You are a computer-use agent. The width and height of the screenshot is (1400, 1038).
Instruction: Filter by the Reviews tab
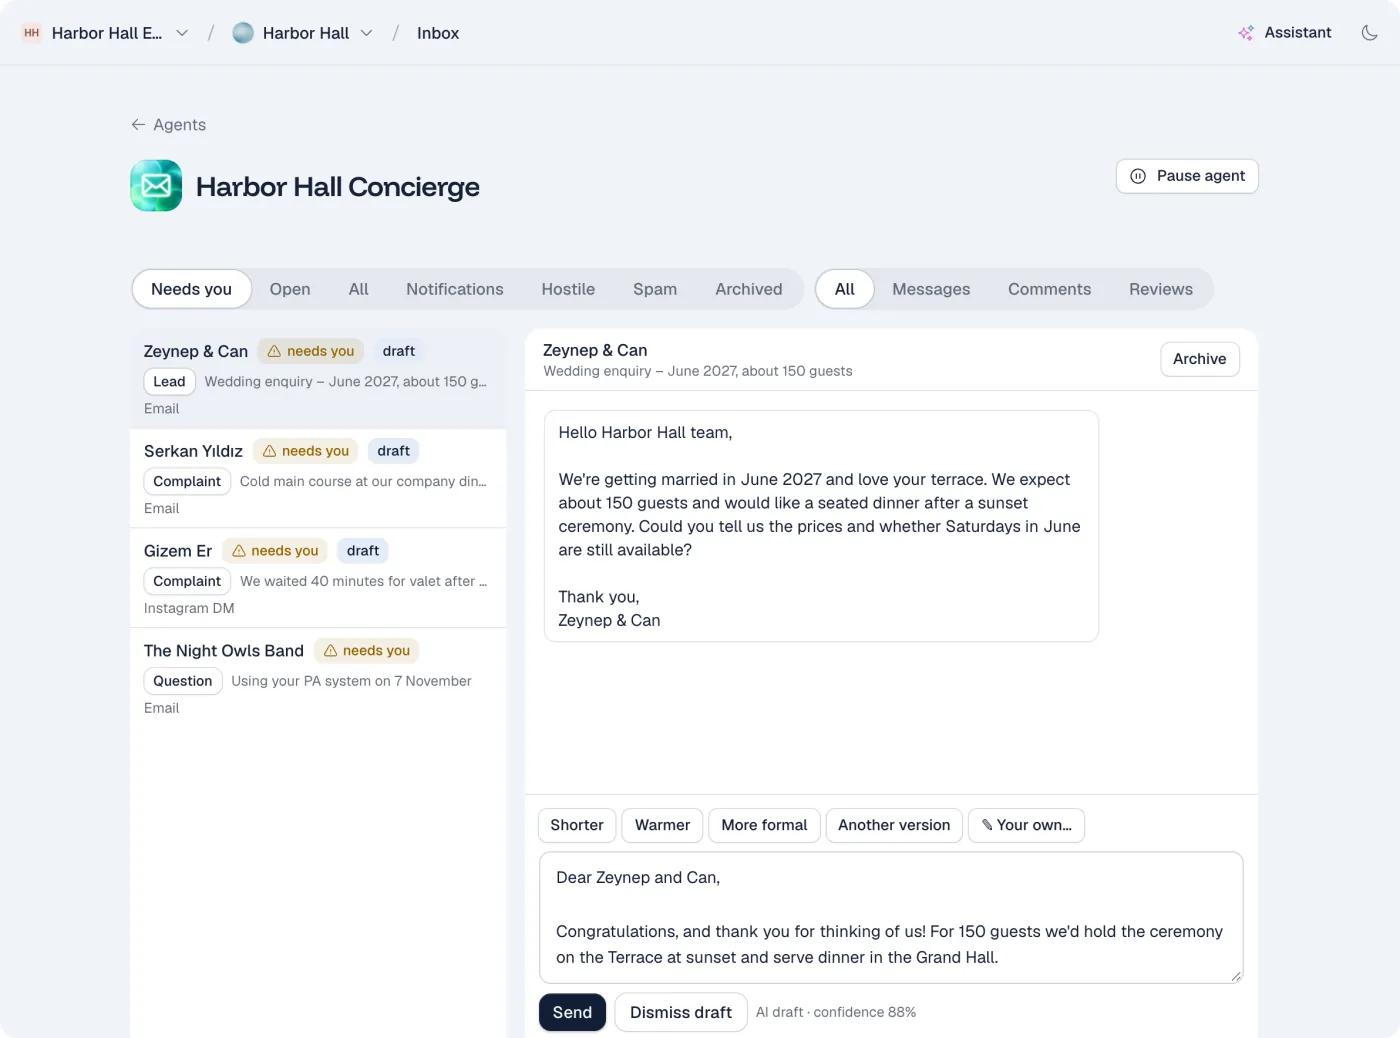pos(1161,289)
